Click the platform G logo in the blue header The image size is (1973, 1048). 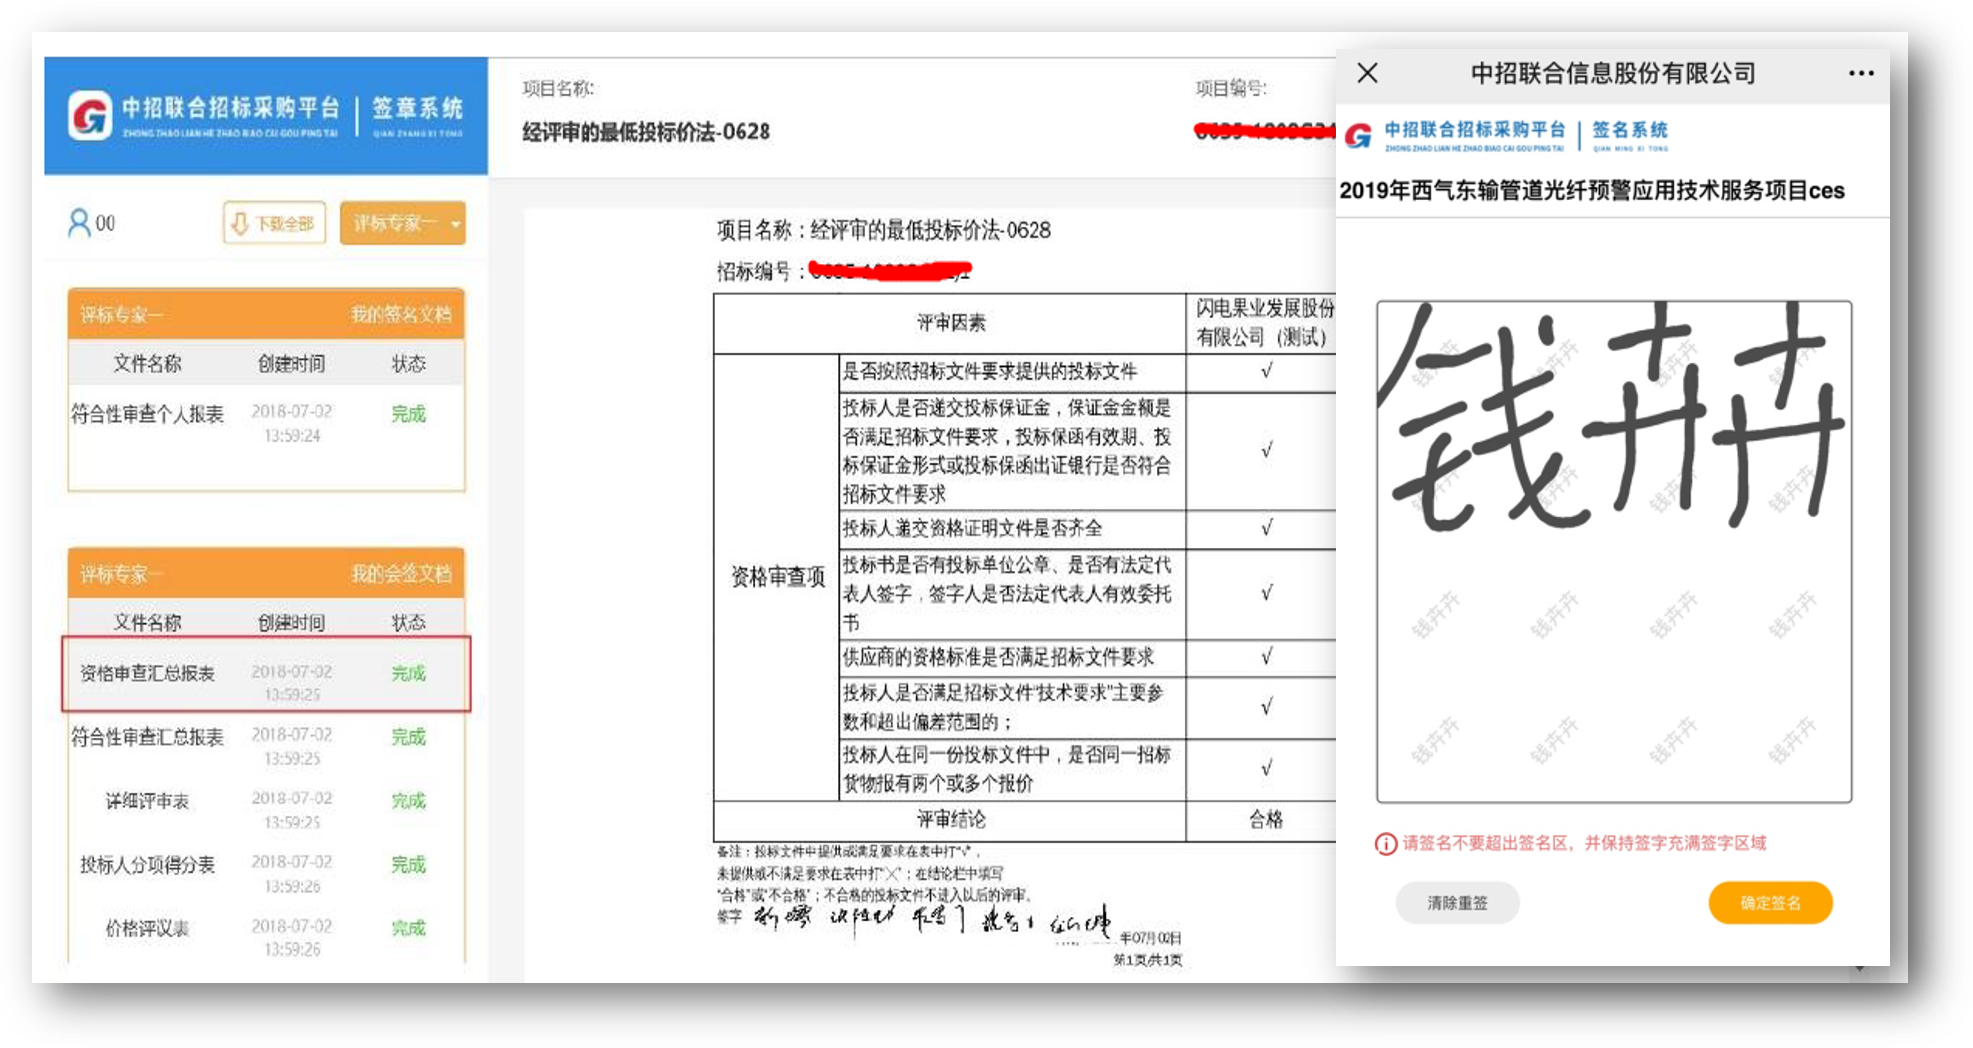point(89,116)
